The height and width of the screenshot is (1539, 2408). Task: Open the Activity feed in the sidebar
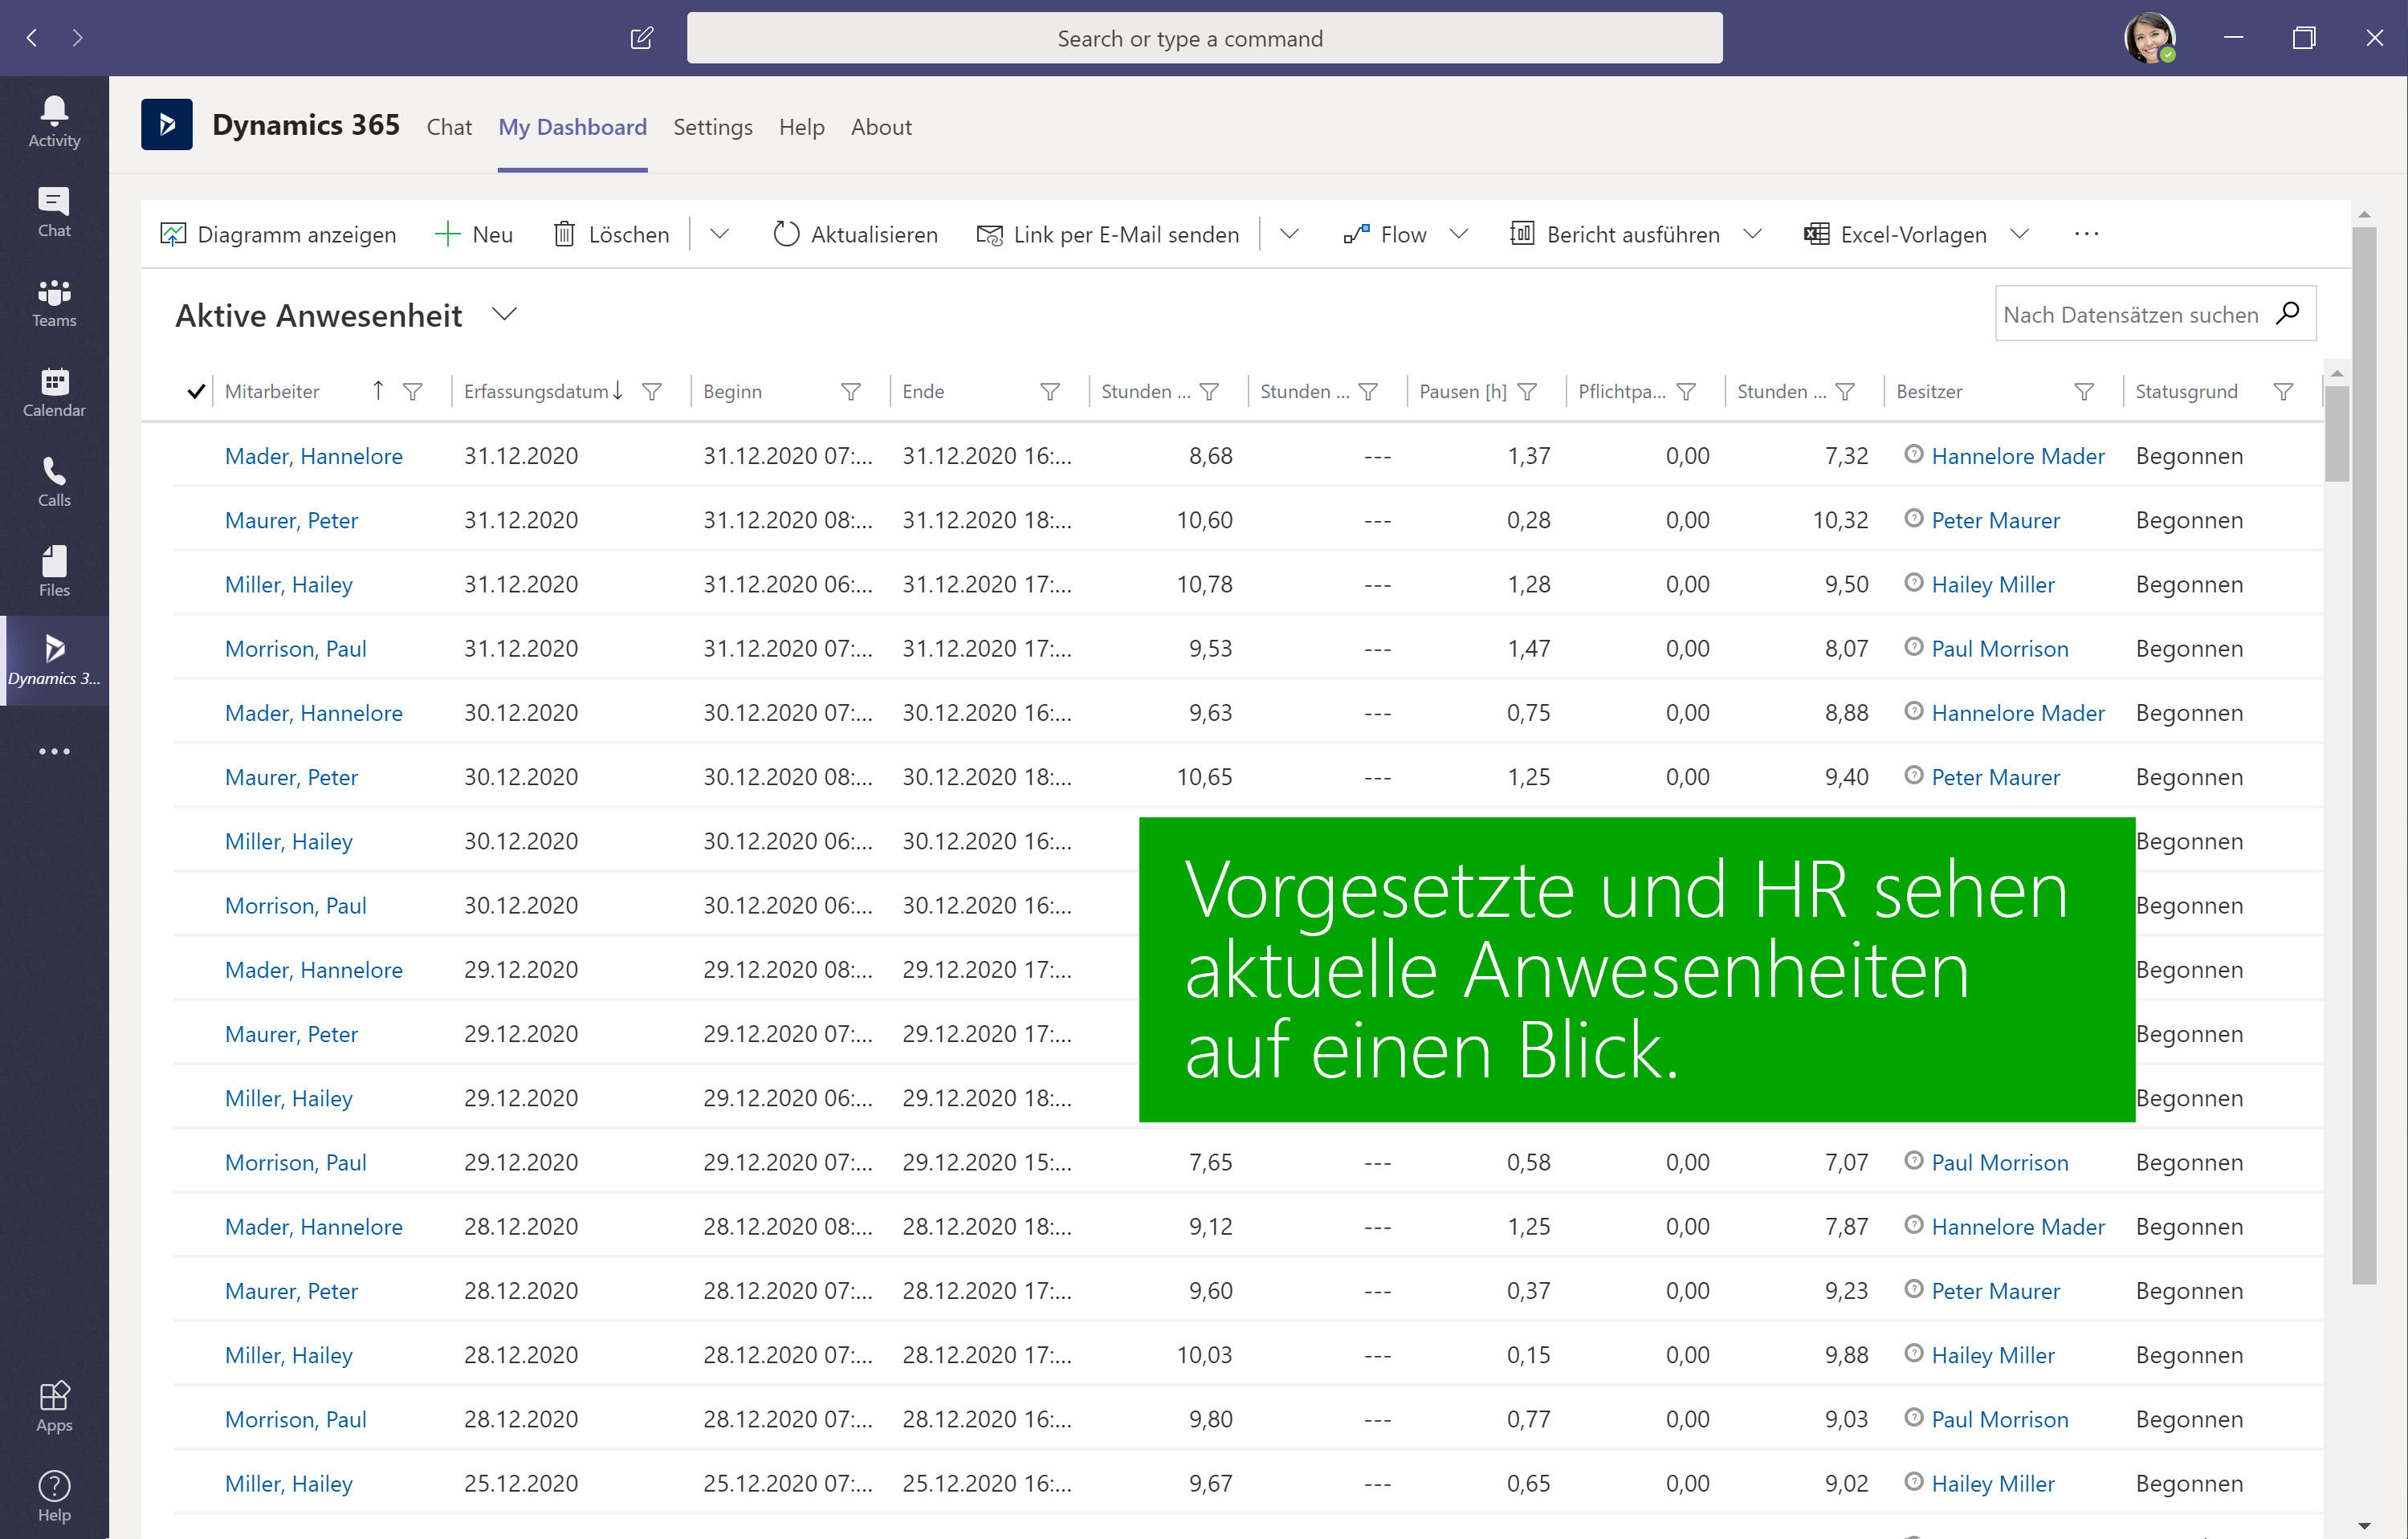(53, 119)
